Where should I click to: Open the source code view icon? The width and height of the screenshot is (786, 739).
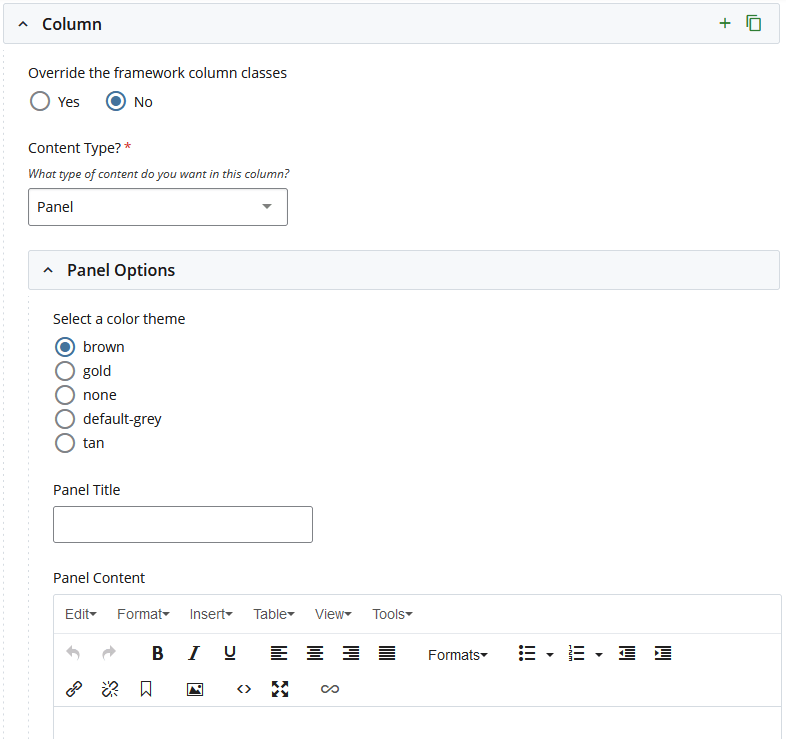[244, 689]
